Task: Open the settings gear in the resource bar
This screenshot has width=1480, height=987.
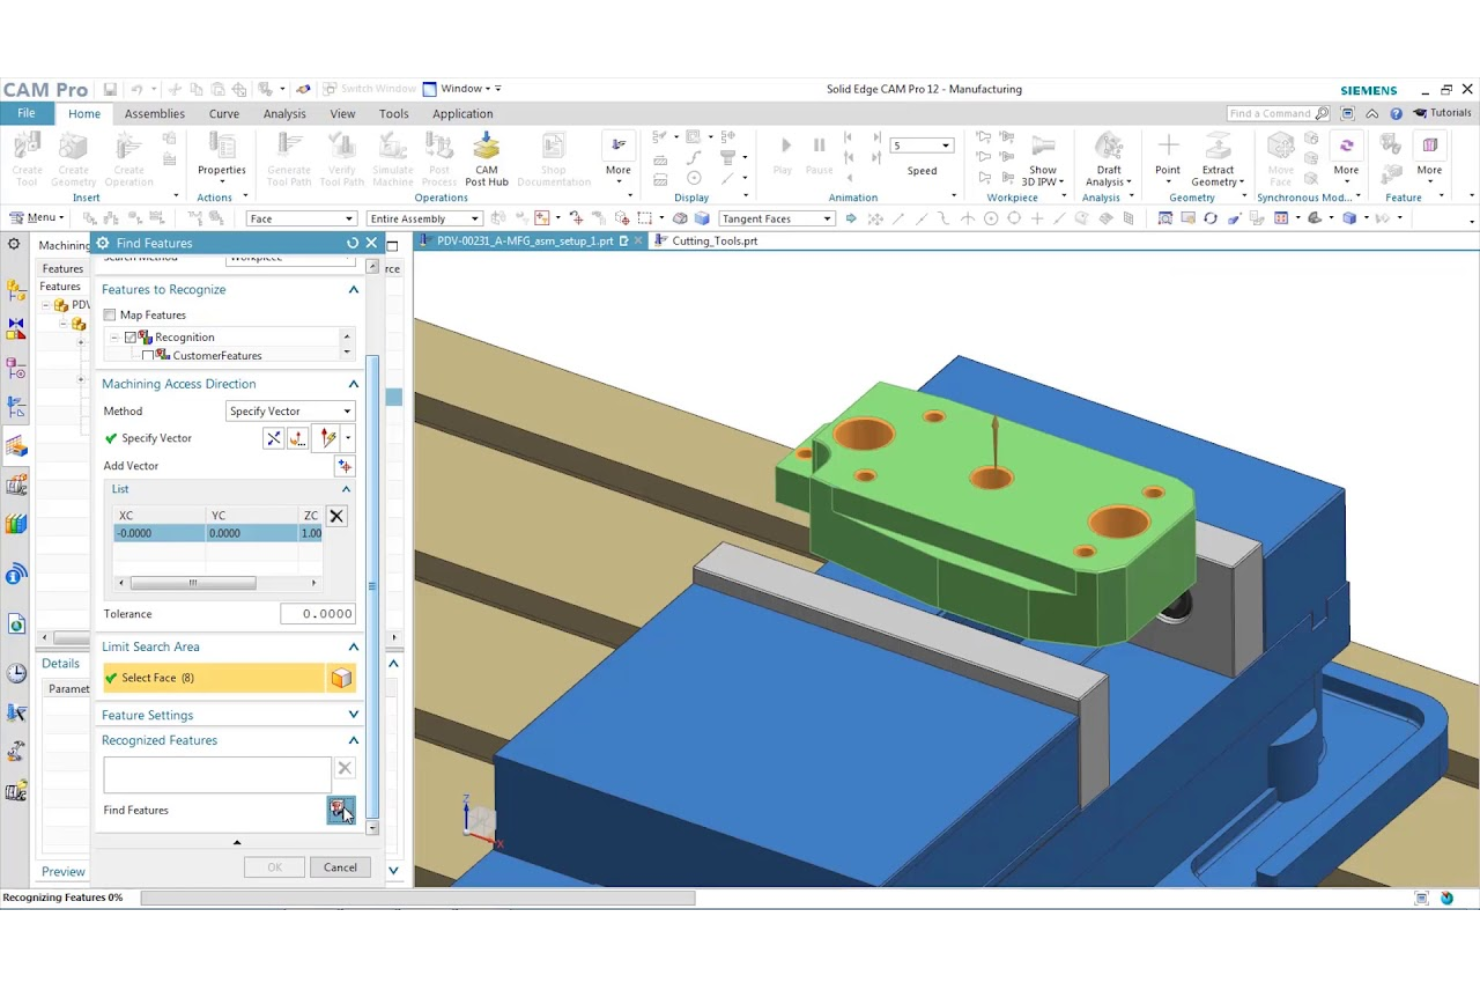Action: click(x=14, y=244)
